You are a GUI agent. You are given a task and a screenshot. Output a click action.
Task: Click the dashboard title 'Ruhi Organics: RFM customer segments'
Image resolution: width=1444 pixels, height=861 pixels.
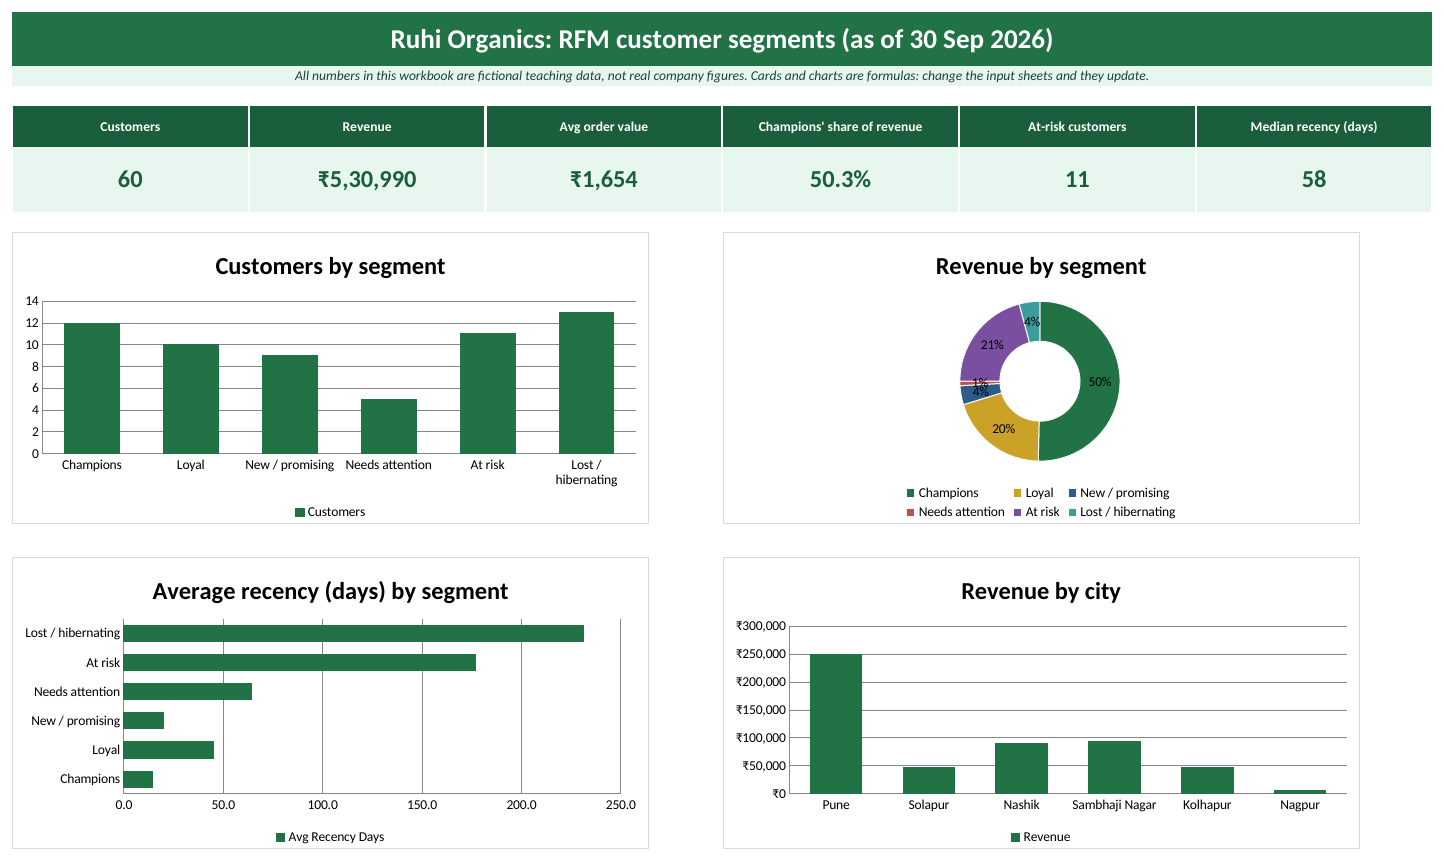tap(721, 39)
